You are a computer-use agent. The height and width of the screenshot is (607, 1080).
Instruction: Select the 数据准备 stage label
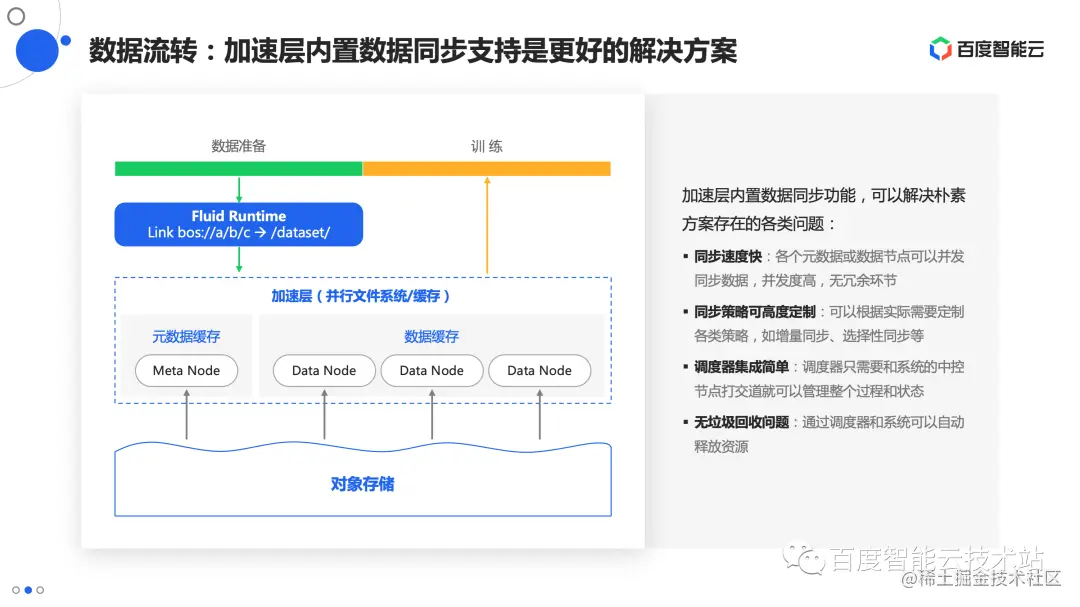pyautogui.click(x=238, y=146)
